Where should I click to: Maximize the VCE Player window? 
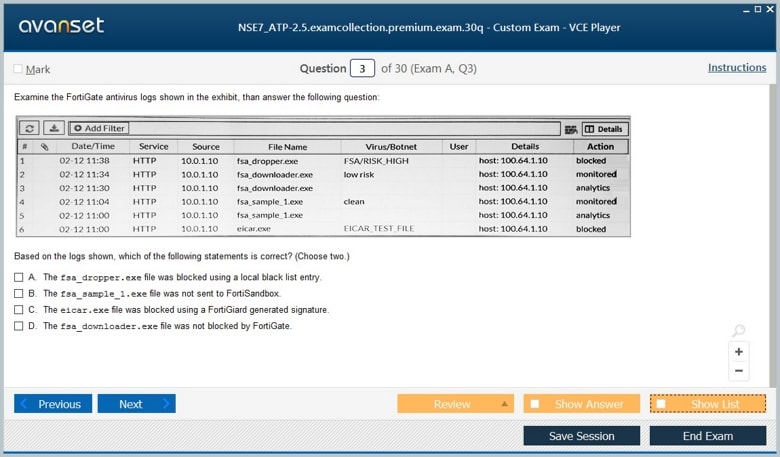point(758,9)
